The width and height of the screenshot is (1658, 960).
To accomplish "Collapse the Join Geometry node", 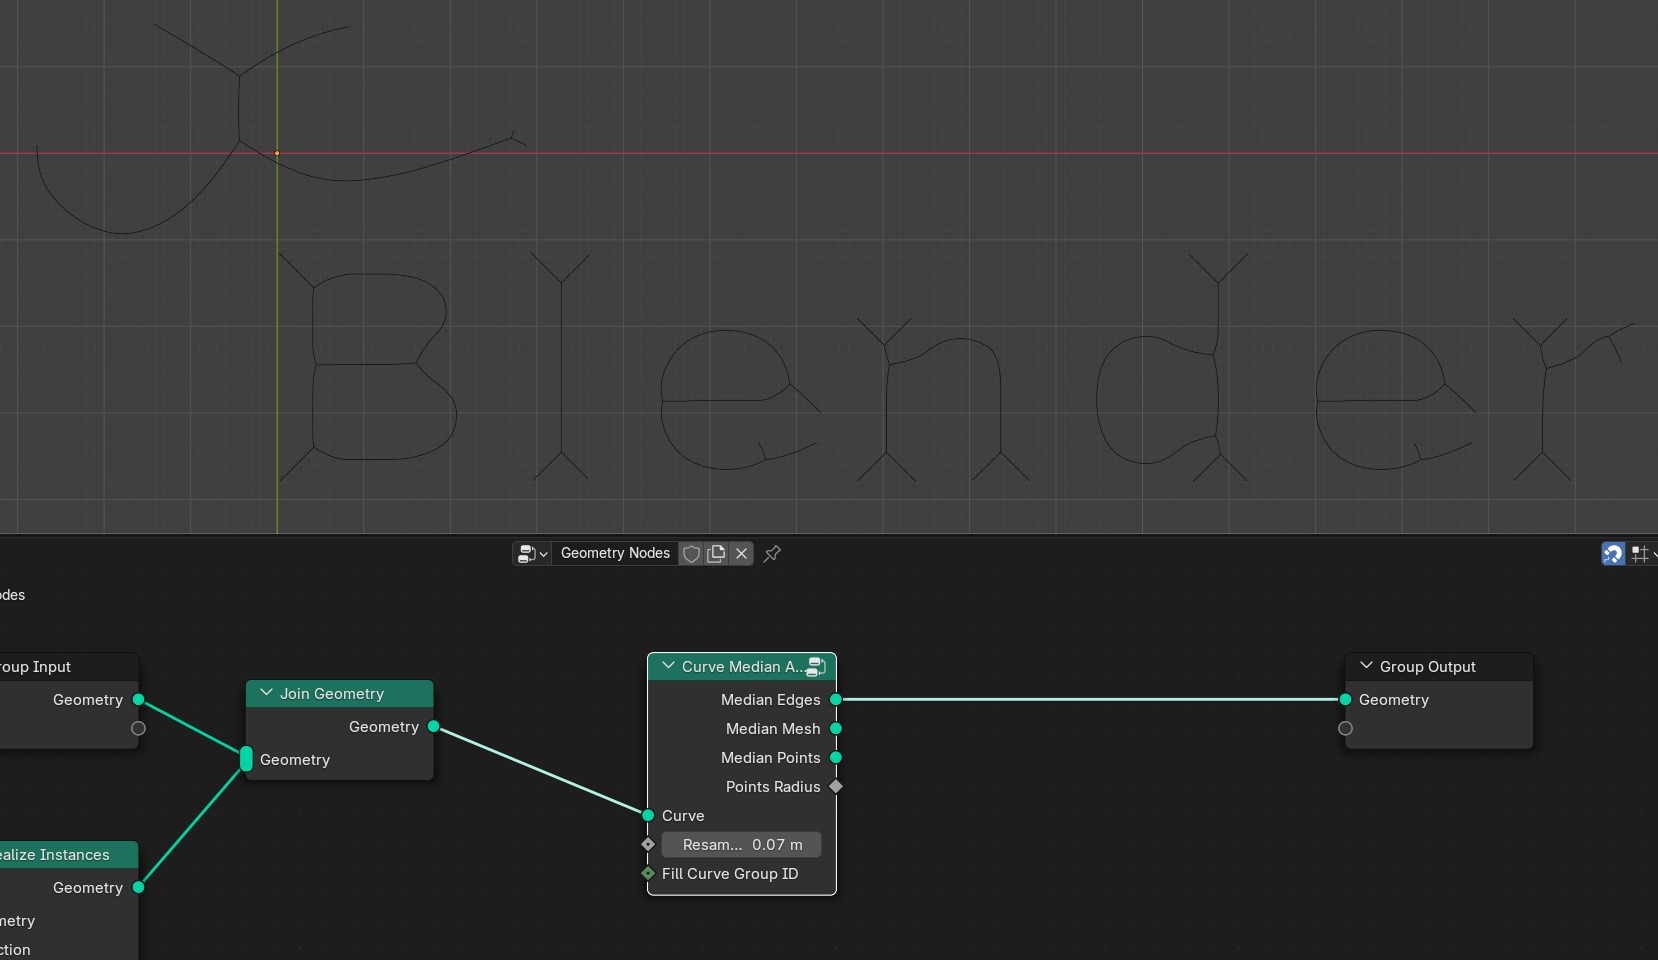I will [266, 692].
